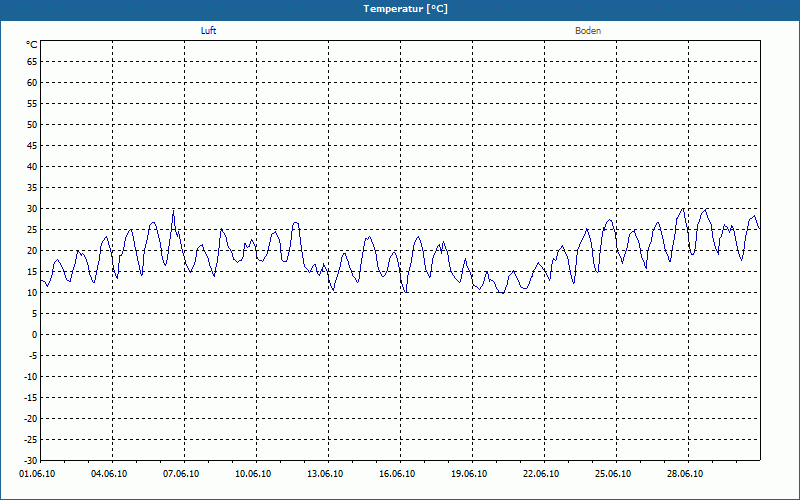Image resolution: width=800 pixels, height=500 pixels.
Task: Click the -5 y-axis value
Action: coord(33,356)
